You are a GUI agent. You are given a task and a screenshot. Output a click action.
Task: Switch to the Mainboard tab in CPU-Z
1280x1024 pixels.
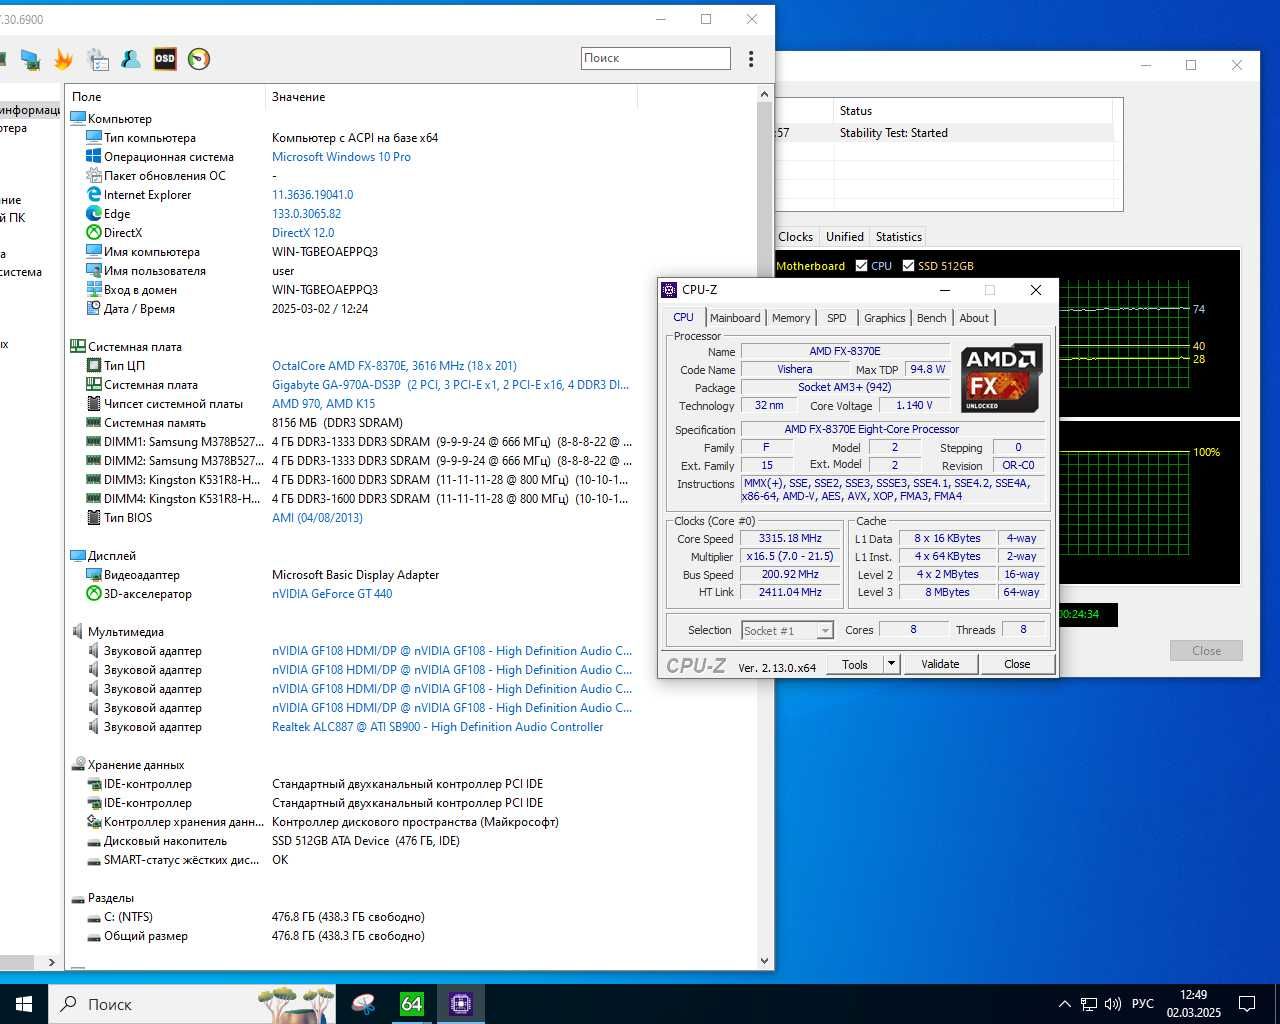click(735, 318)
